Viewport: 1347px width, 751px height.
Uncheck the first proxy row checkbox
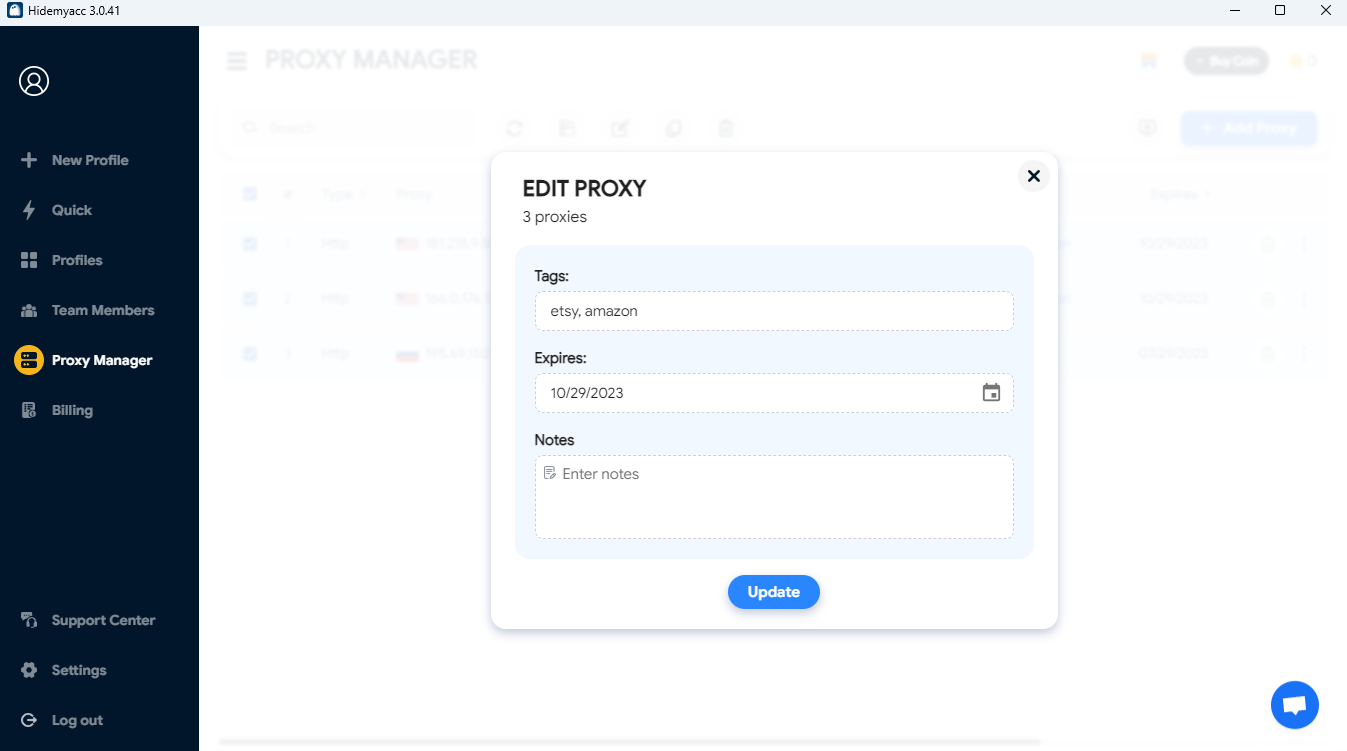pyautogui.click(x=250, y=244)
